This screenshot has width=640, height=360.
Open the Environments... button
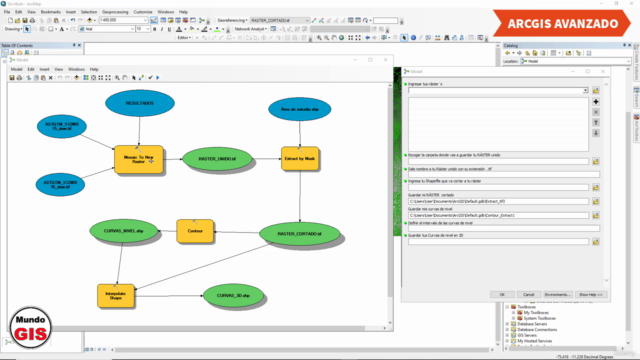coord(558,294)
